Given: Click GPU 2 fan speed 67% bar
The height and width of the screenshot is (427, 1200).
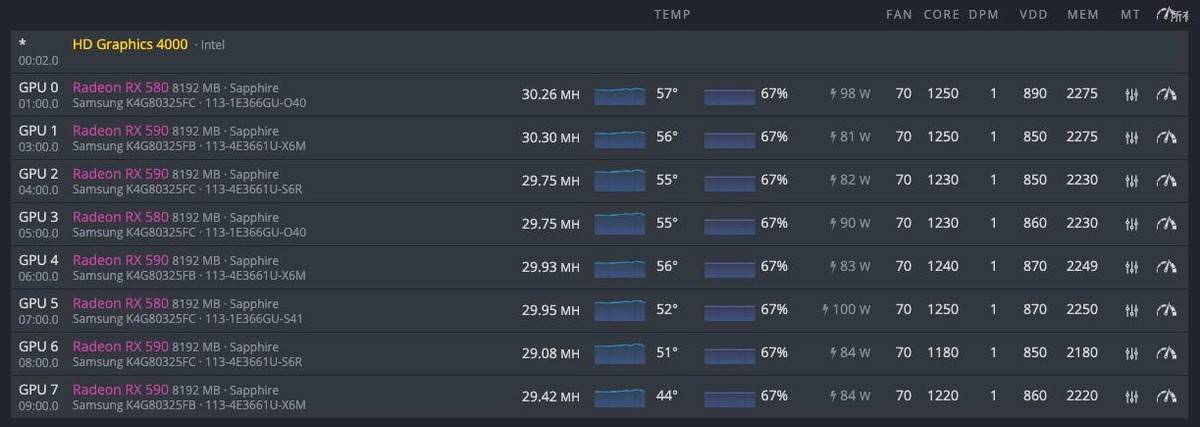Looking at the screenshot, I should [729, 181].
